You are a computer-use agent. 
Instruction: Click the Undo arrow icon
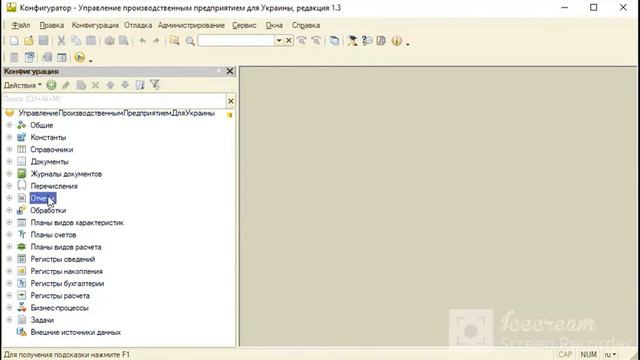[x=142, y=41]
